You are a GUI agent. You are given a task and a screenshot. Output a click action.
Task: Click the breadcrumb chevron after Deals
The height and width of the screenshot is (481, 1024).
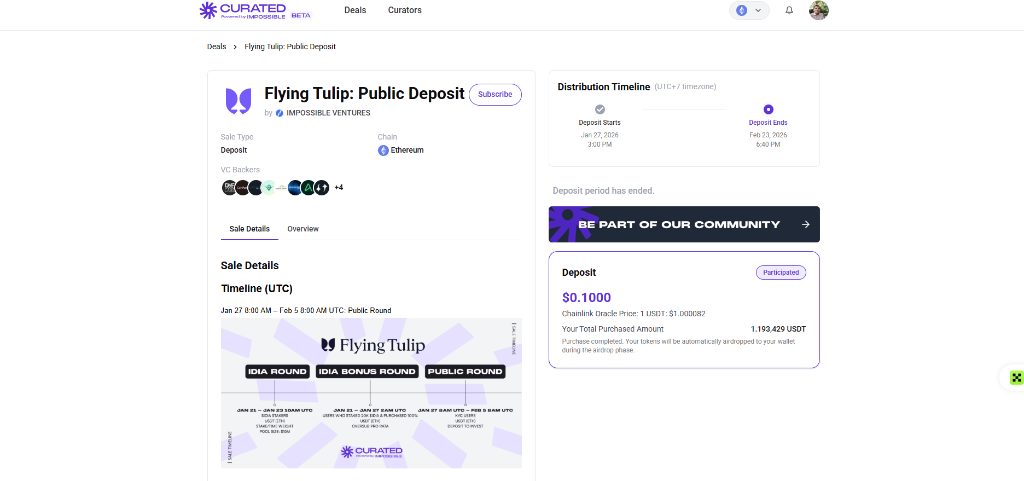pos(235,47)
